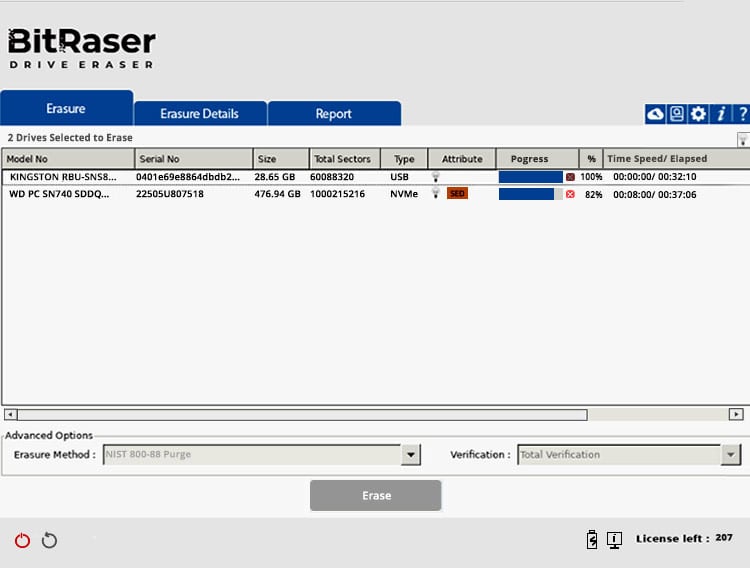Open the system information monitor icon
The height and width of the screenshot is (568, 750).
coord(614,540)
